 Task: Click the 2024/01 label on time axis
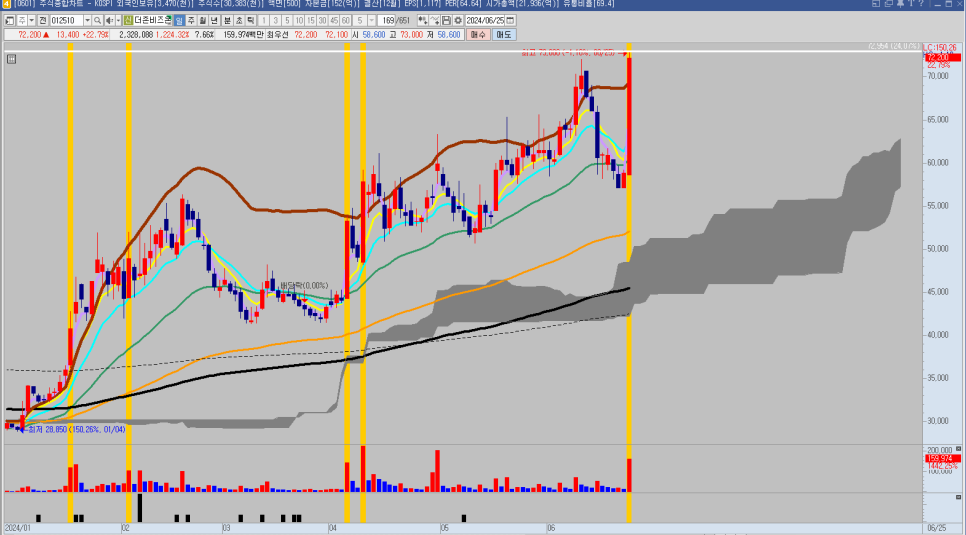click(x=17, y=528)
